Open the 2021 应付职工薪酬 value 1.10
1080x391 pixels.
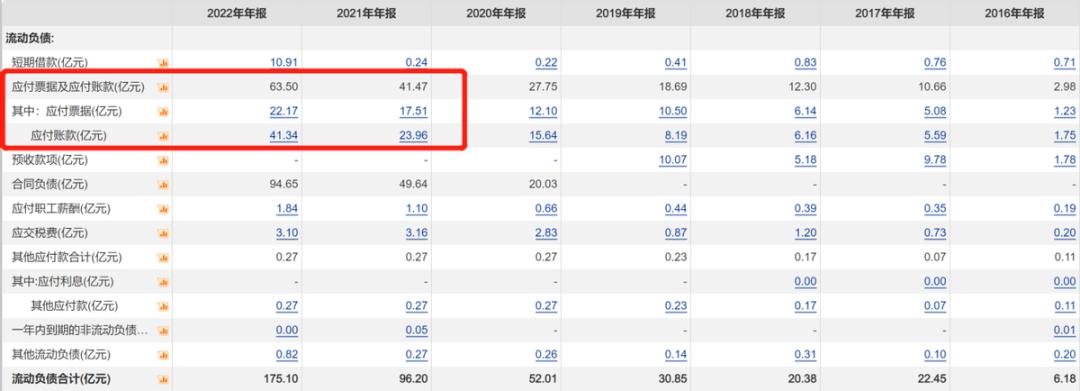tap(417, 209)
